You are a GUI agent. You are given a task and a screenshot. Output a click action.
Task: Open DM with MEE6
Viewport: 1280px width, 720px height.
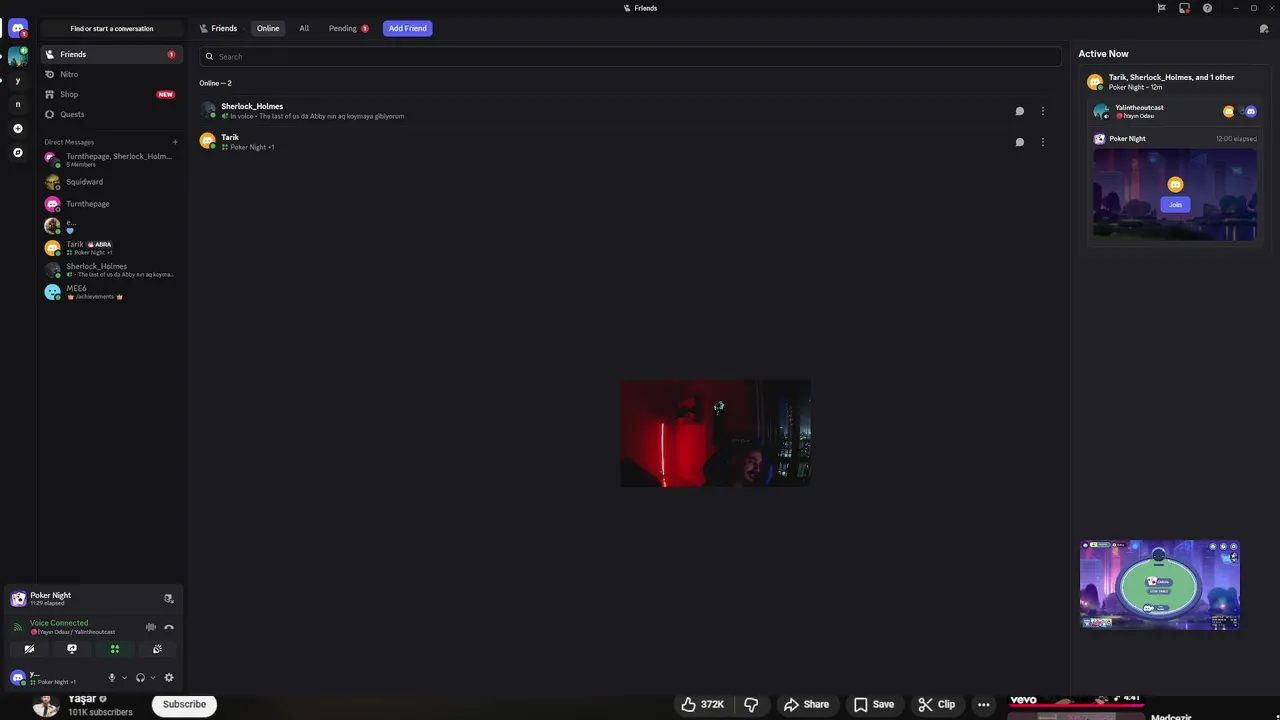[x=110, y=292]
